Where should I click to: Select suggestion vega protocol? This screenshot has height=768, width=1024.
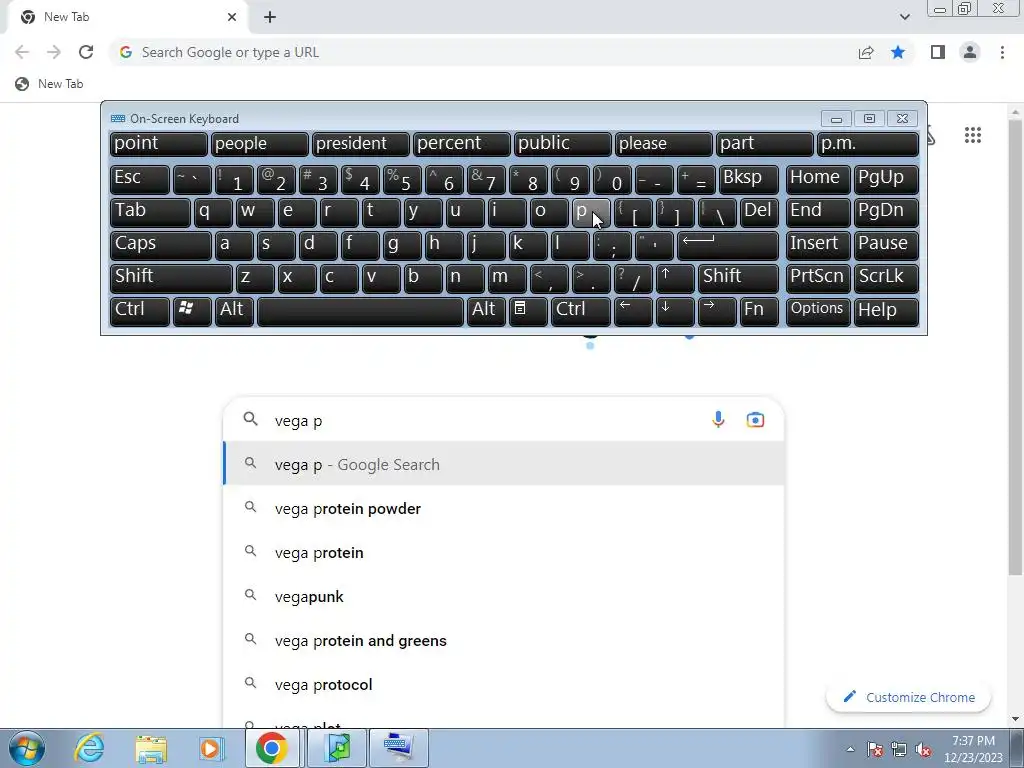click(x=504, y=684)
